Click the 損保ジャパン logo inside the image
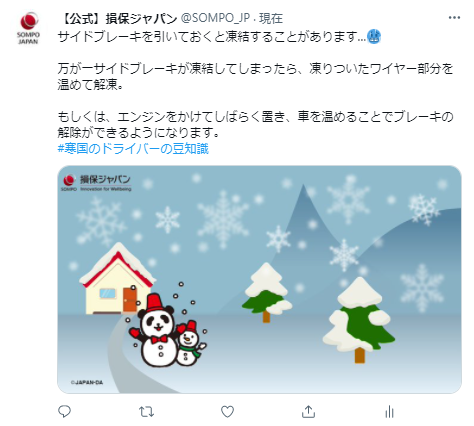Screen dimensions: 474x426 click(x=97, y=183)
